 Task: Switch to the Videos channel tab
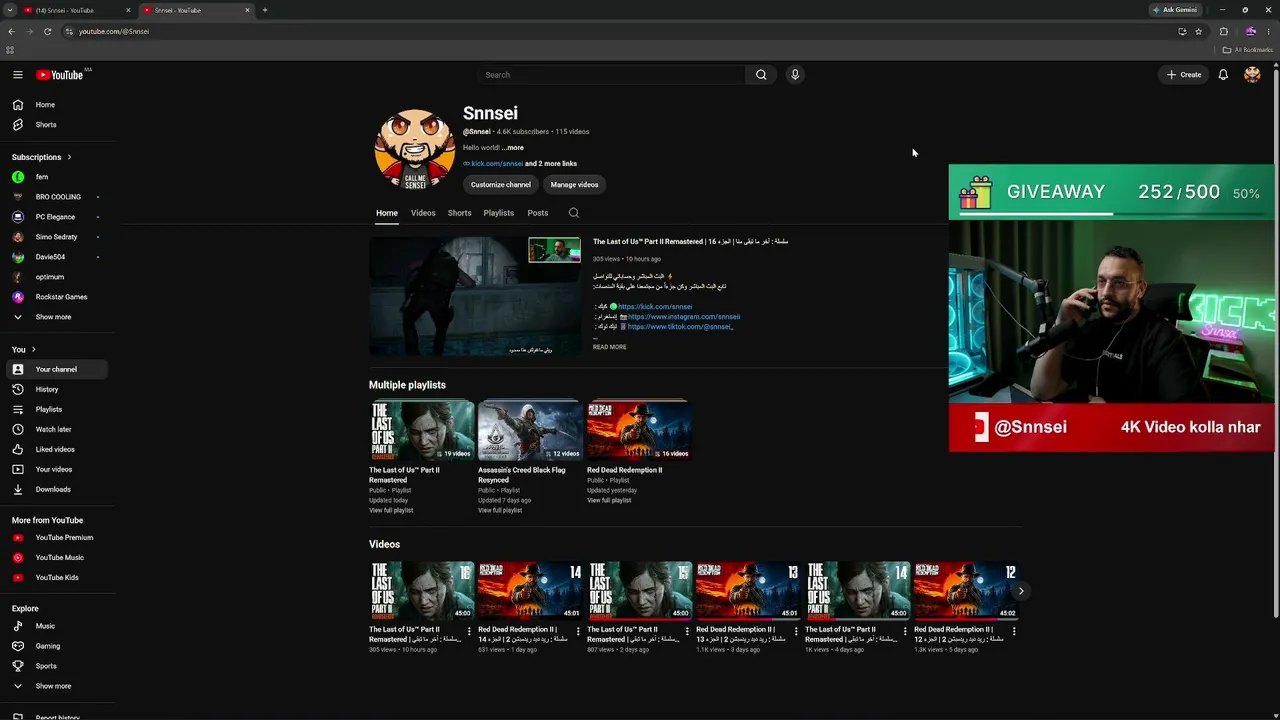[x=423, y=213]
